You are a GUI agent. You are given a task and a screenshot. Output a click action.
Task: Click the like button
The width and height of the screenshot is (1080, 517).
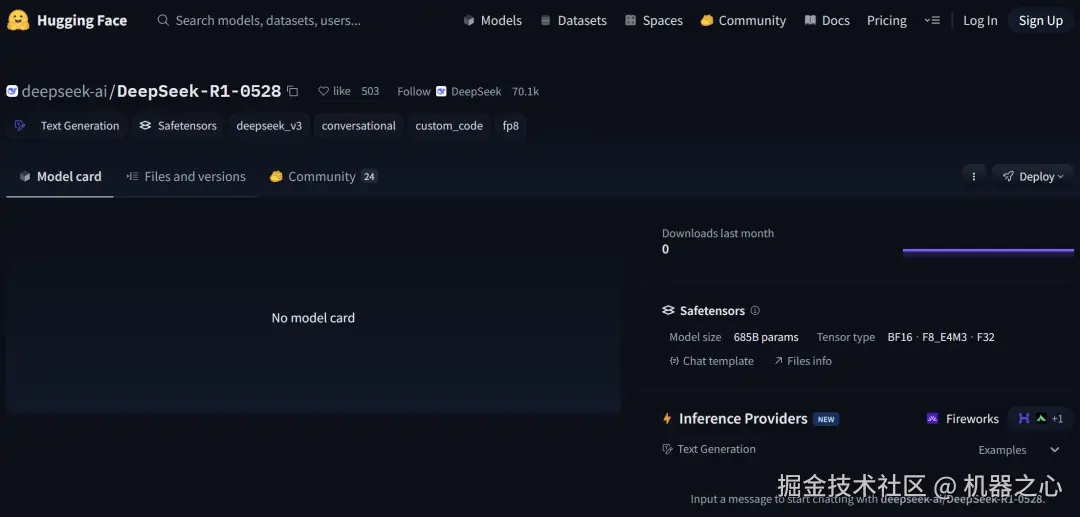pyautogui.click(x=334, y=91)
